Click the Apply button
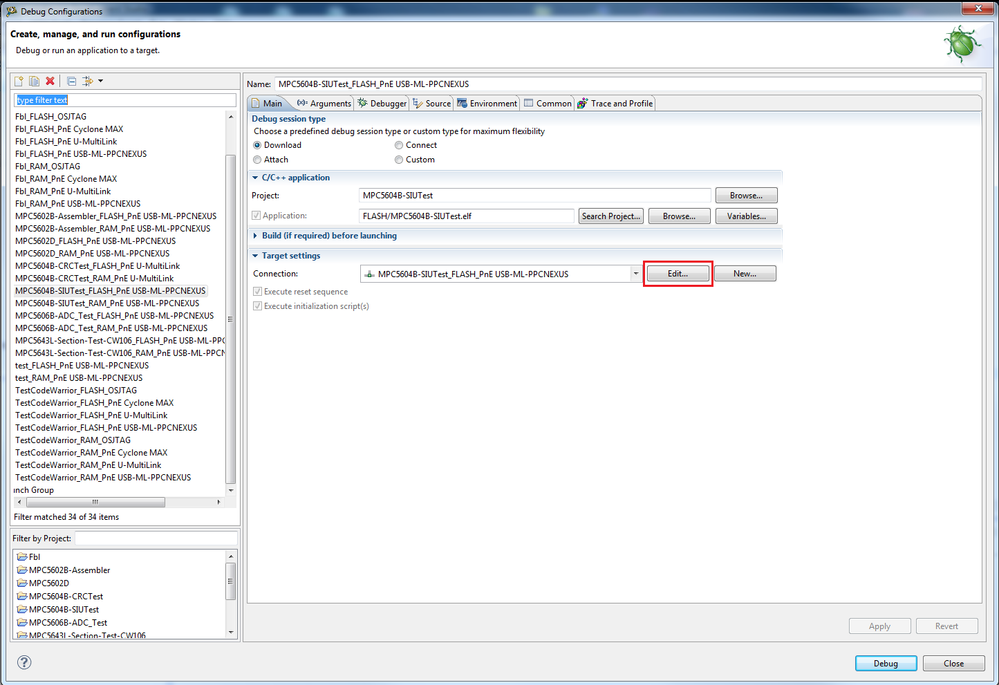999x685 pixels. click(880, 626)
